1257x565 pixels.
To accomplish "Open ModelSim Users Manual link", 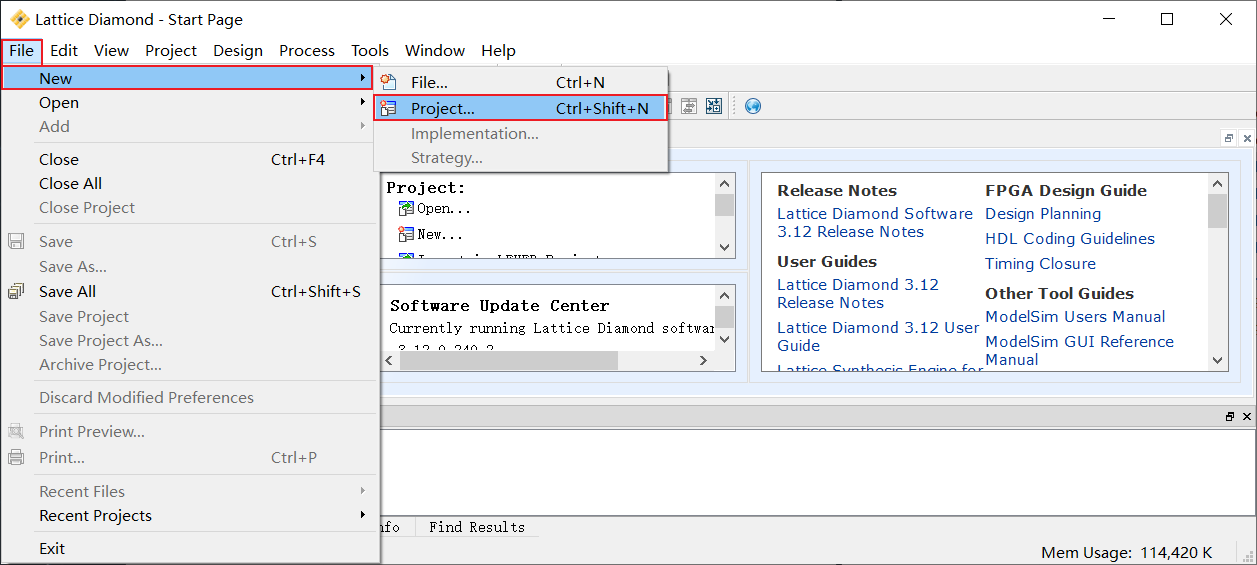I will (1075, 317).
